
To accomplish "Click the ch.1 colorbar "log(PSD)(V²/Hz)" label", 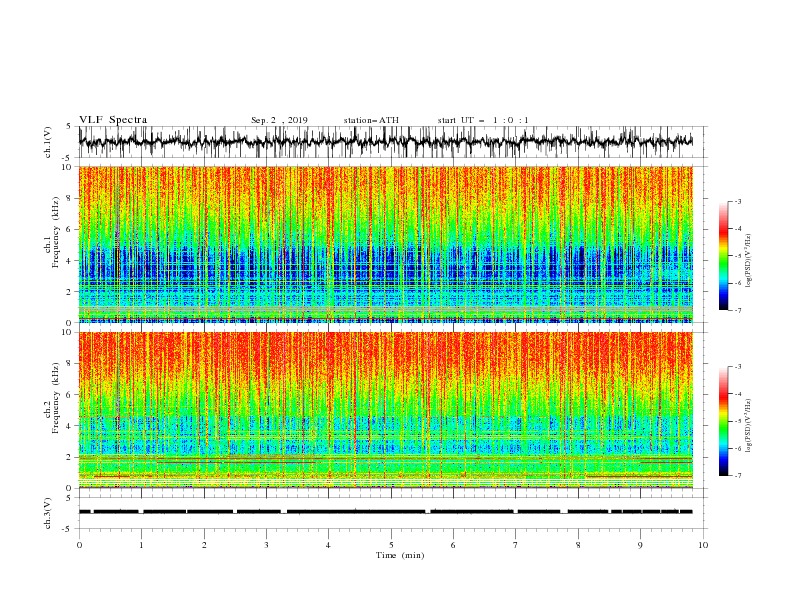I will click(x=748, y=261).
